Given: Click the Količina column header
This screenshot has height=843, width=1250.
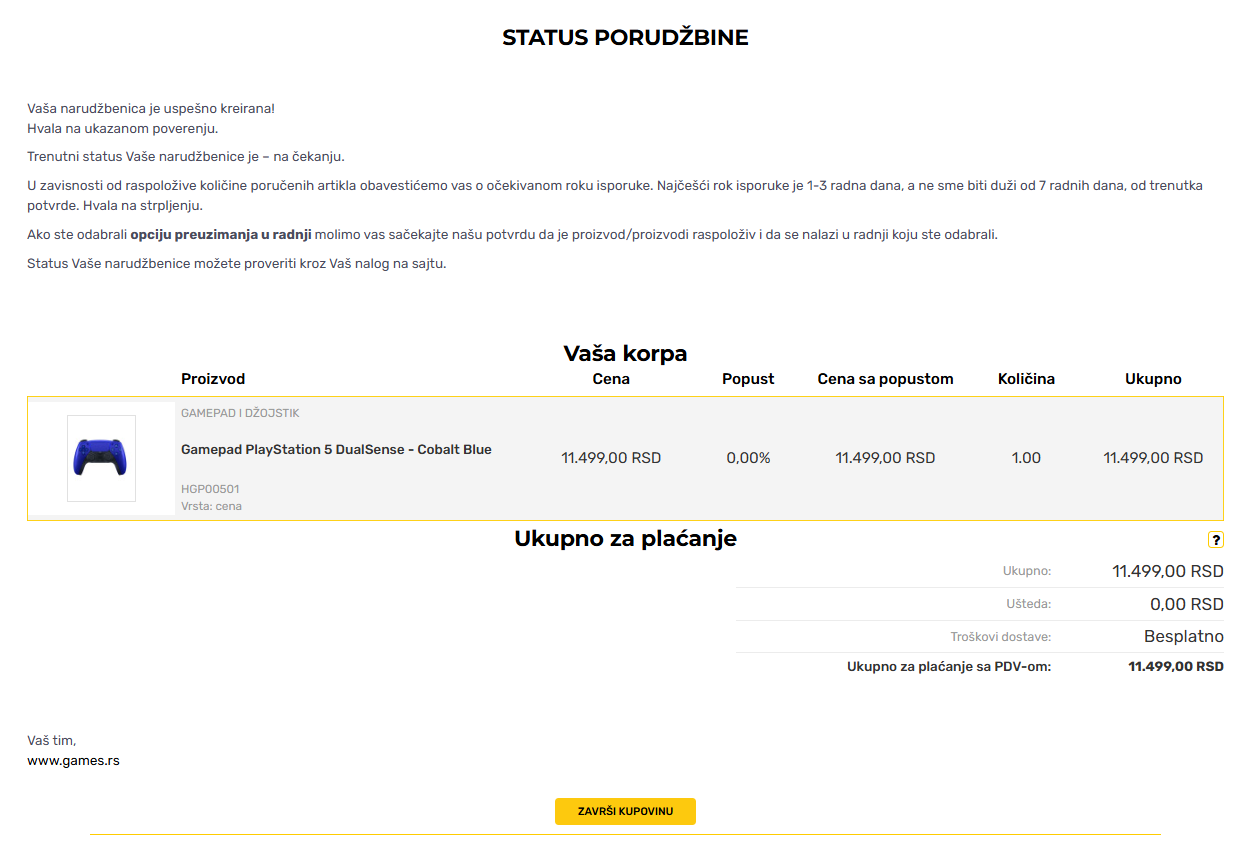Looking at the screenshot, I should (1026, 379).
